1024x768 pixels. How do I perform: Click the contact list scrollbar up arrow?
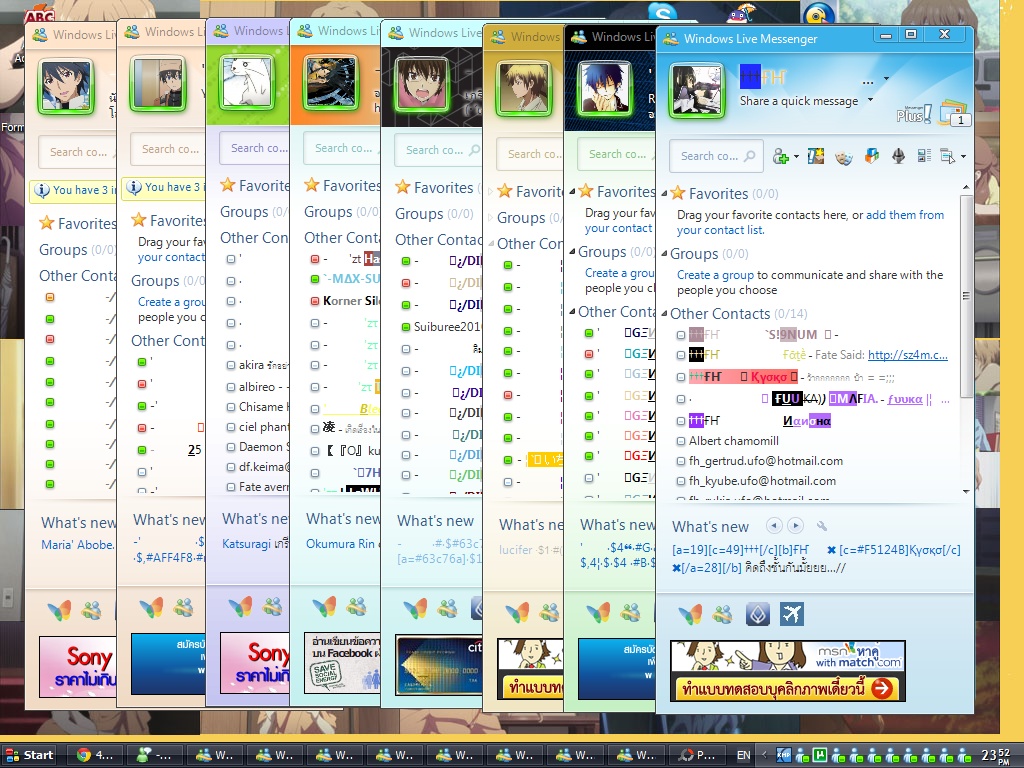tap(966, 189)
